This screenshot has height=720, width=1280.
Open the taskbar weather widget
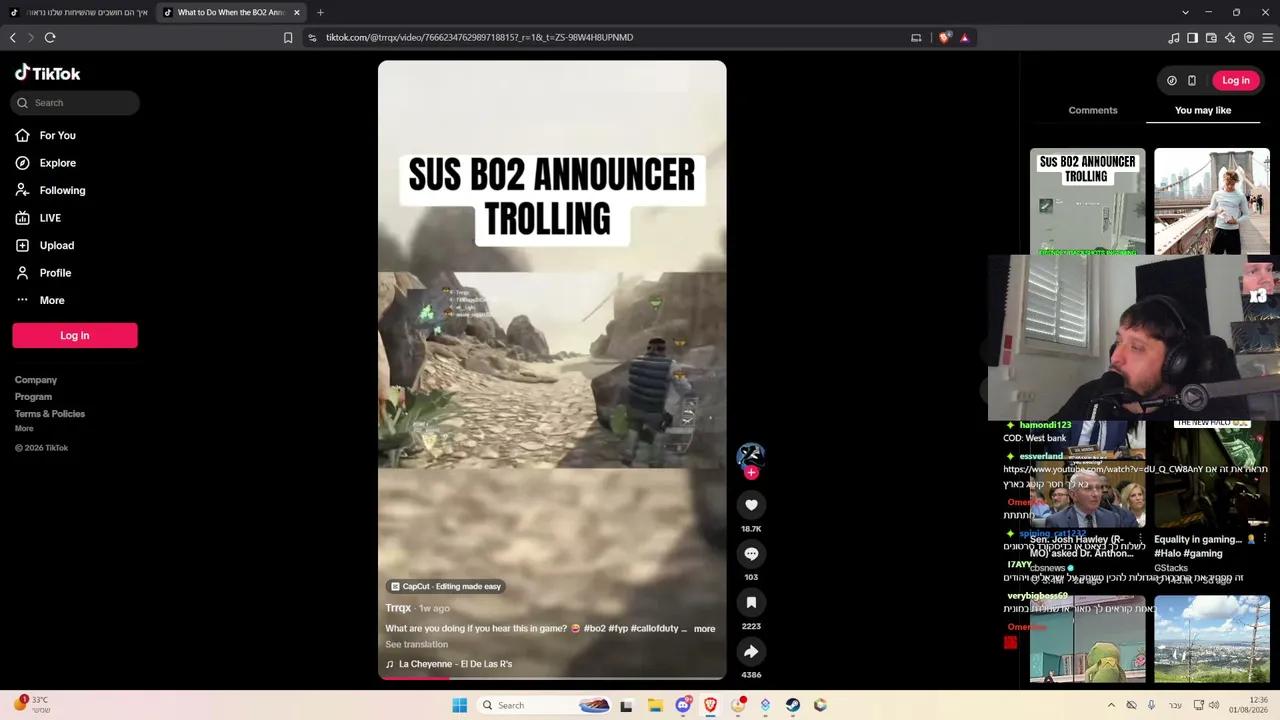[30, 705]
